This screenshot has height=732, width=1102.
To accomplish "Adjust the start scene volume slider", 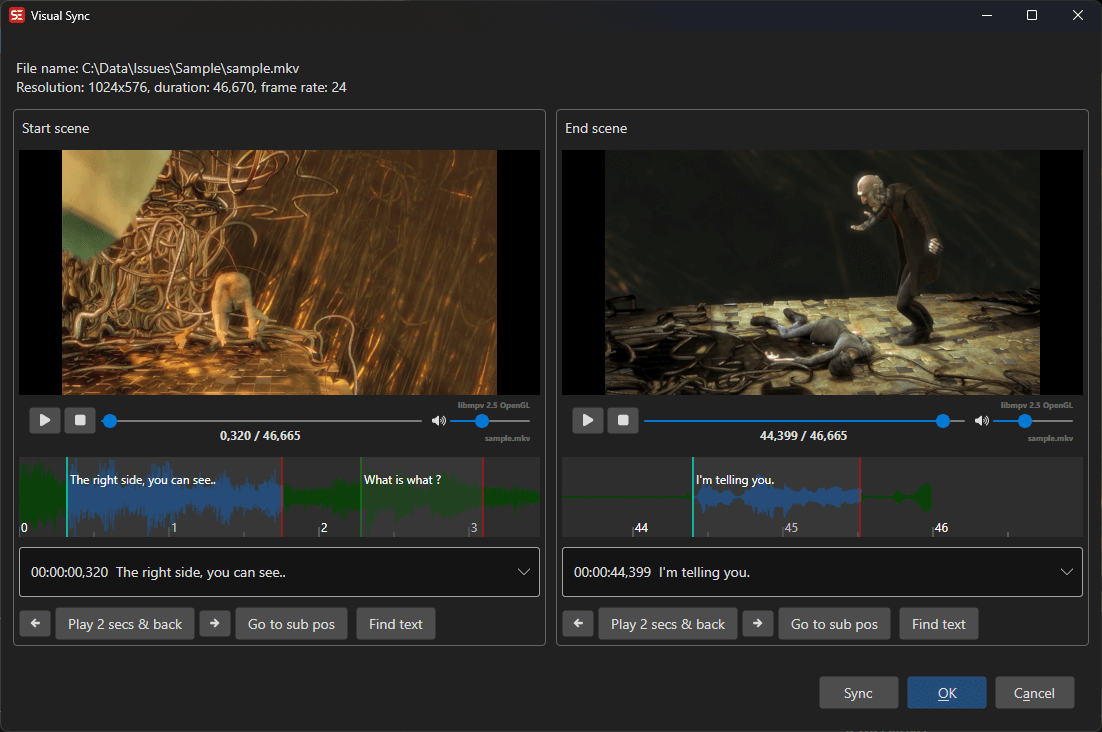I will coord(484,420).
